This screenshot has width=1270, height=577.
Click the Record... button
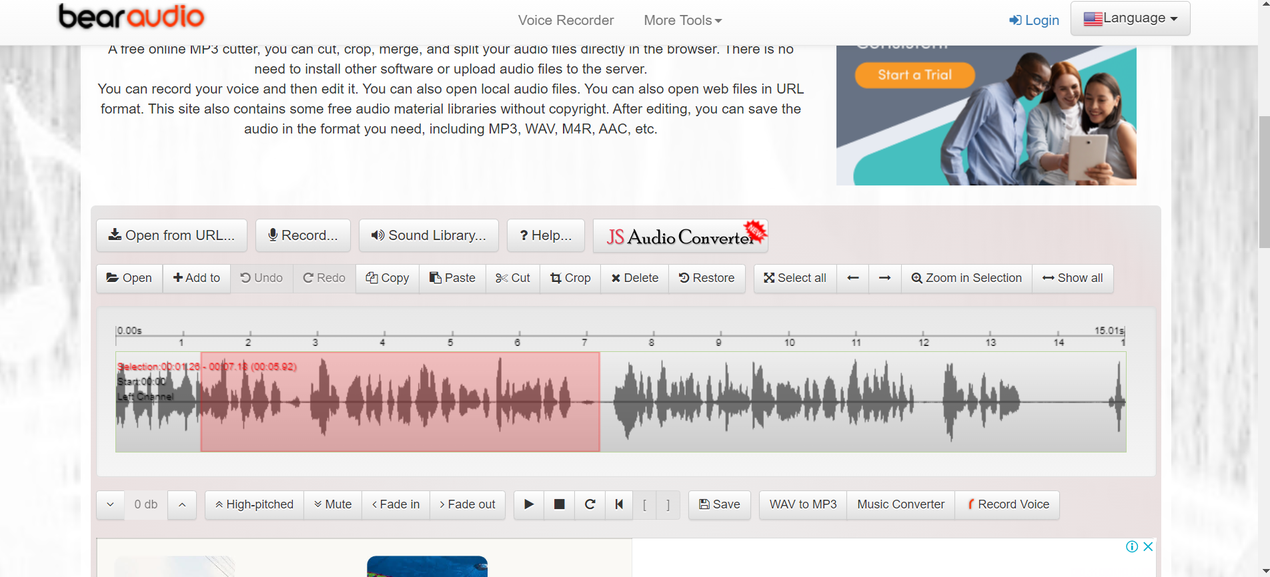pos(303,235)
